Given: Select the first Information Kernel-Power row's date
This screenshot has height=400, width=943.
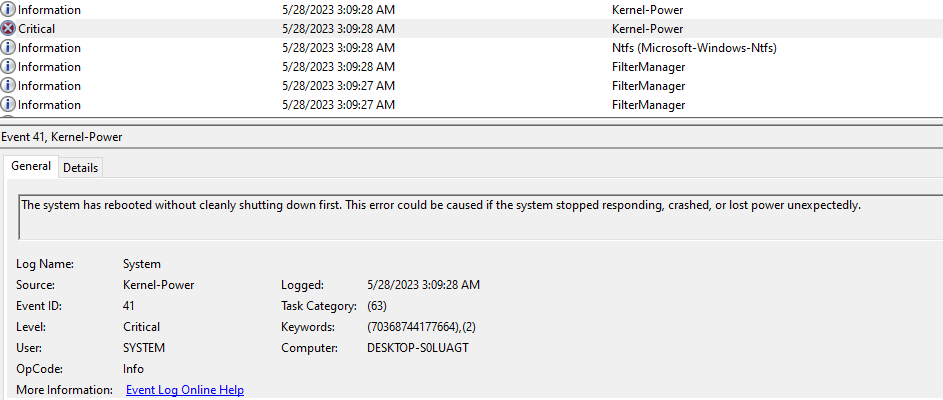Looking at the screenshot, I should 339,10.
